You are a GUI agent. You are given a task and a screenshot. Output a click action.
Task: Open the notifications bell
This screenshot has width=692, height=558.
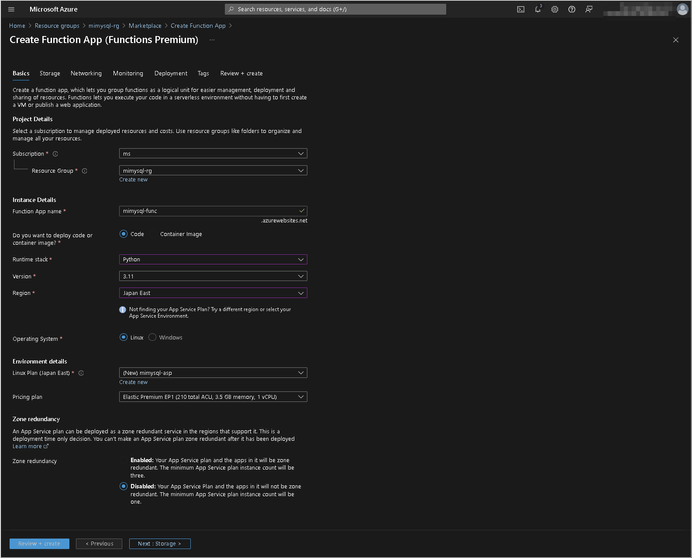(538, 9)
